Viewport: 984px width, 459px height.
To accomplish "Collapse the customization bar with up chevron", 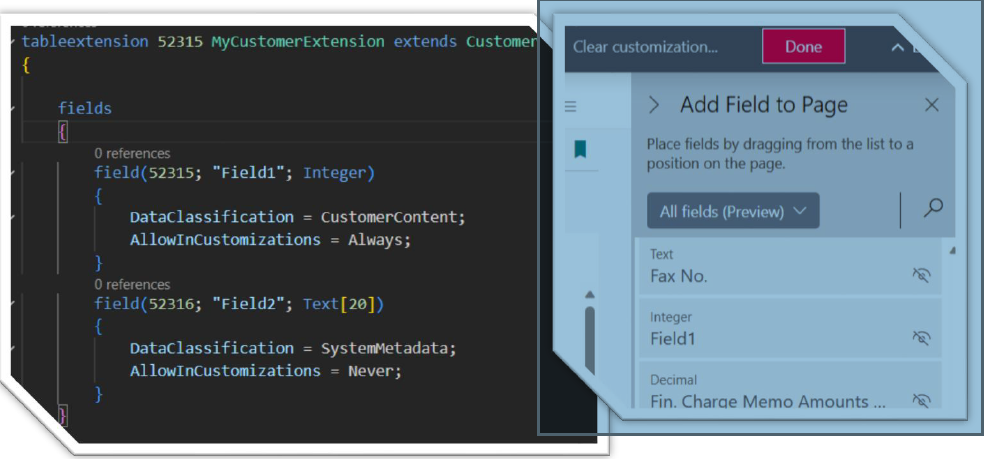I will [x=898, y=48].
